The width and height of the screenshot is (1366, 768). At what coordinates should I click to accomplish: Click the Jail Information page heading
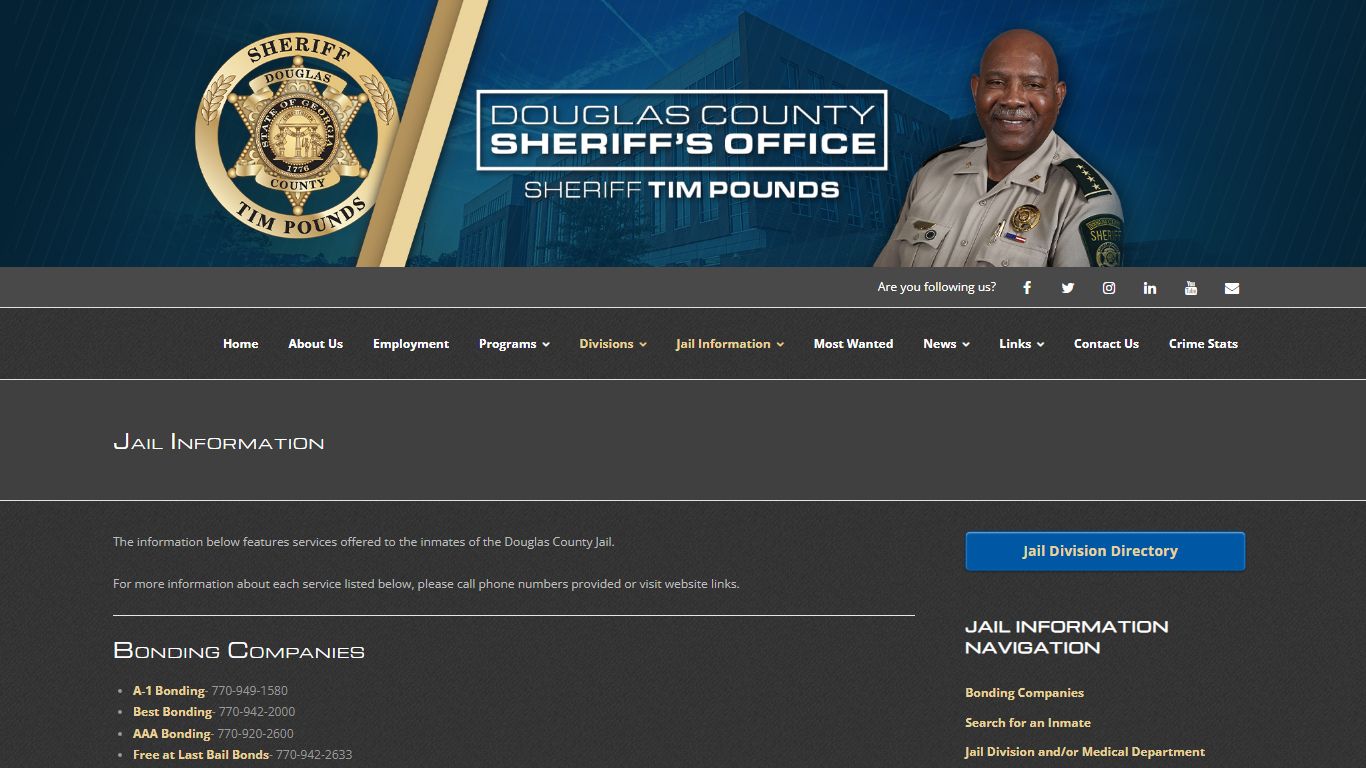click(219, 442)
